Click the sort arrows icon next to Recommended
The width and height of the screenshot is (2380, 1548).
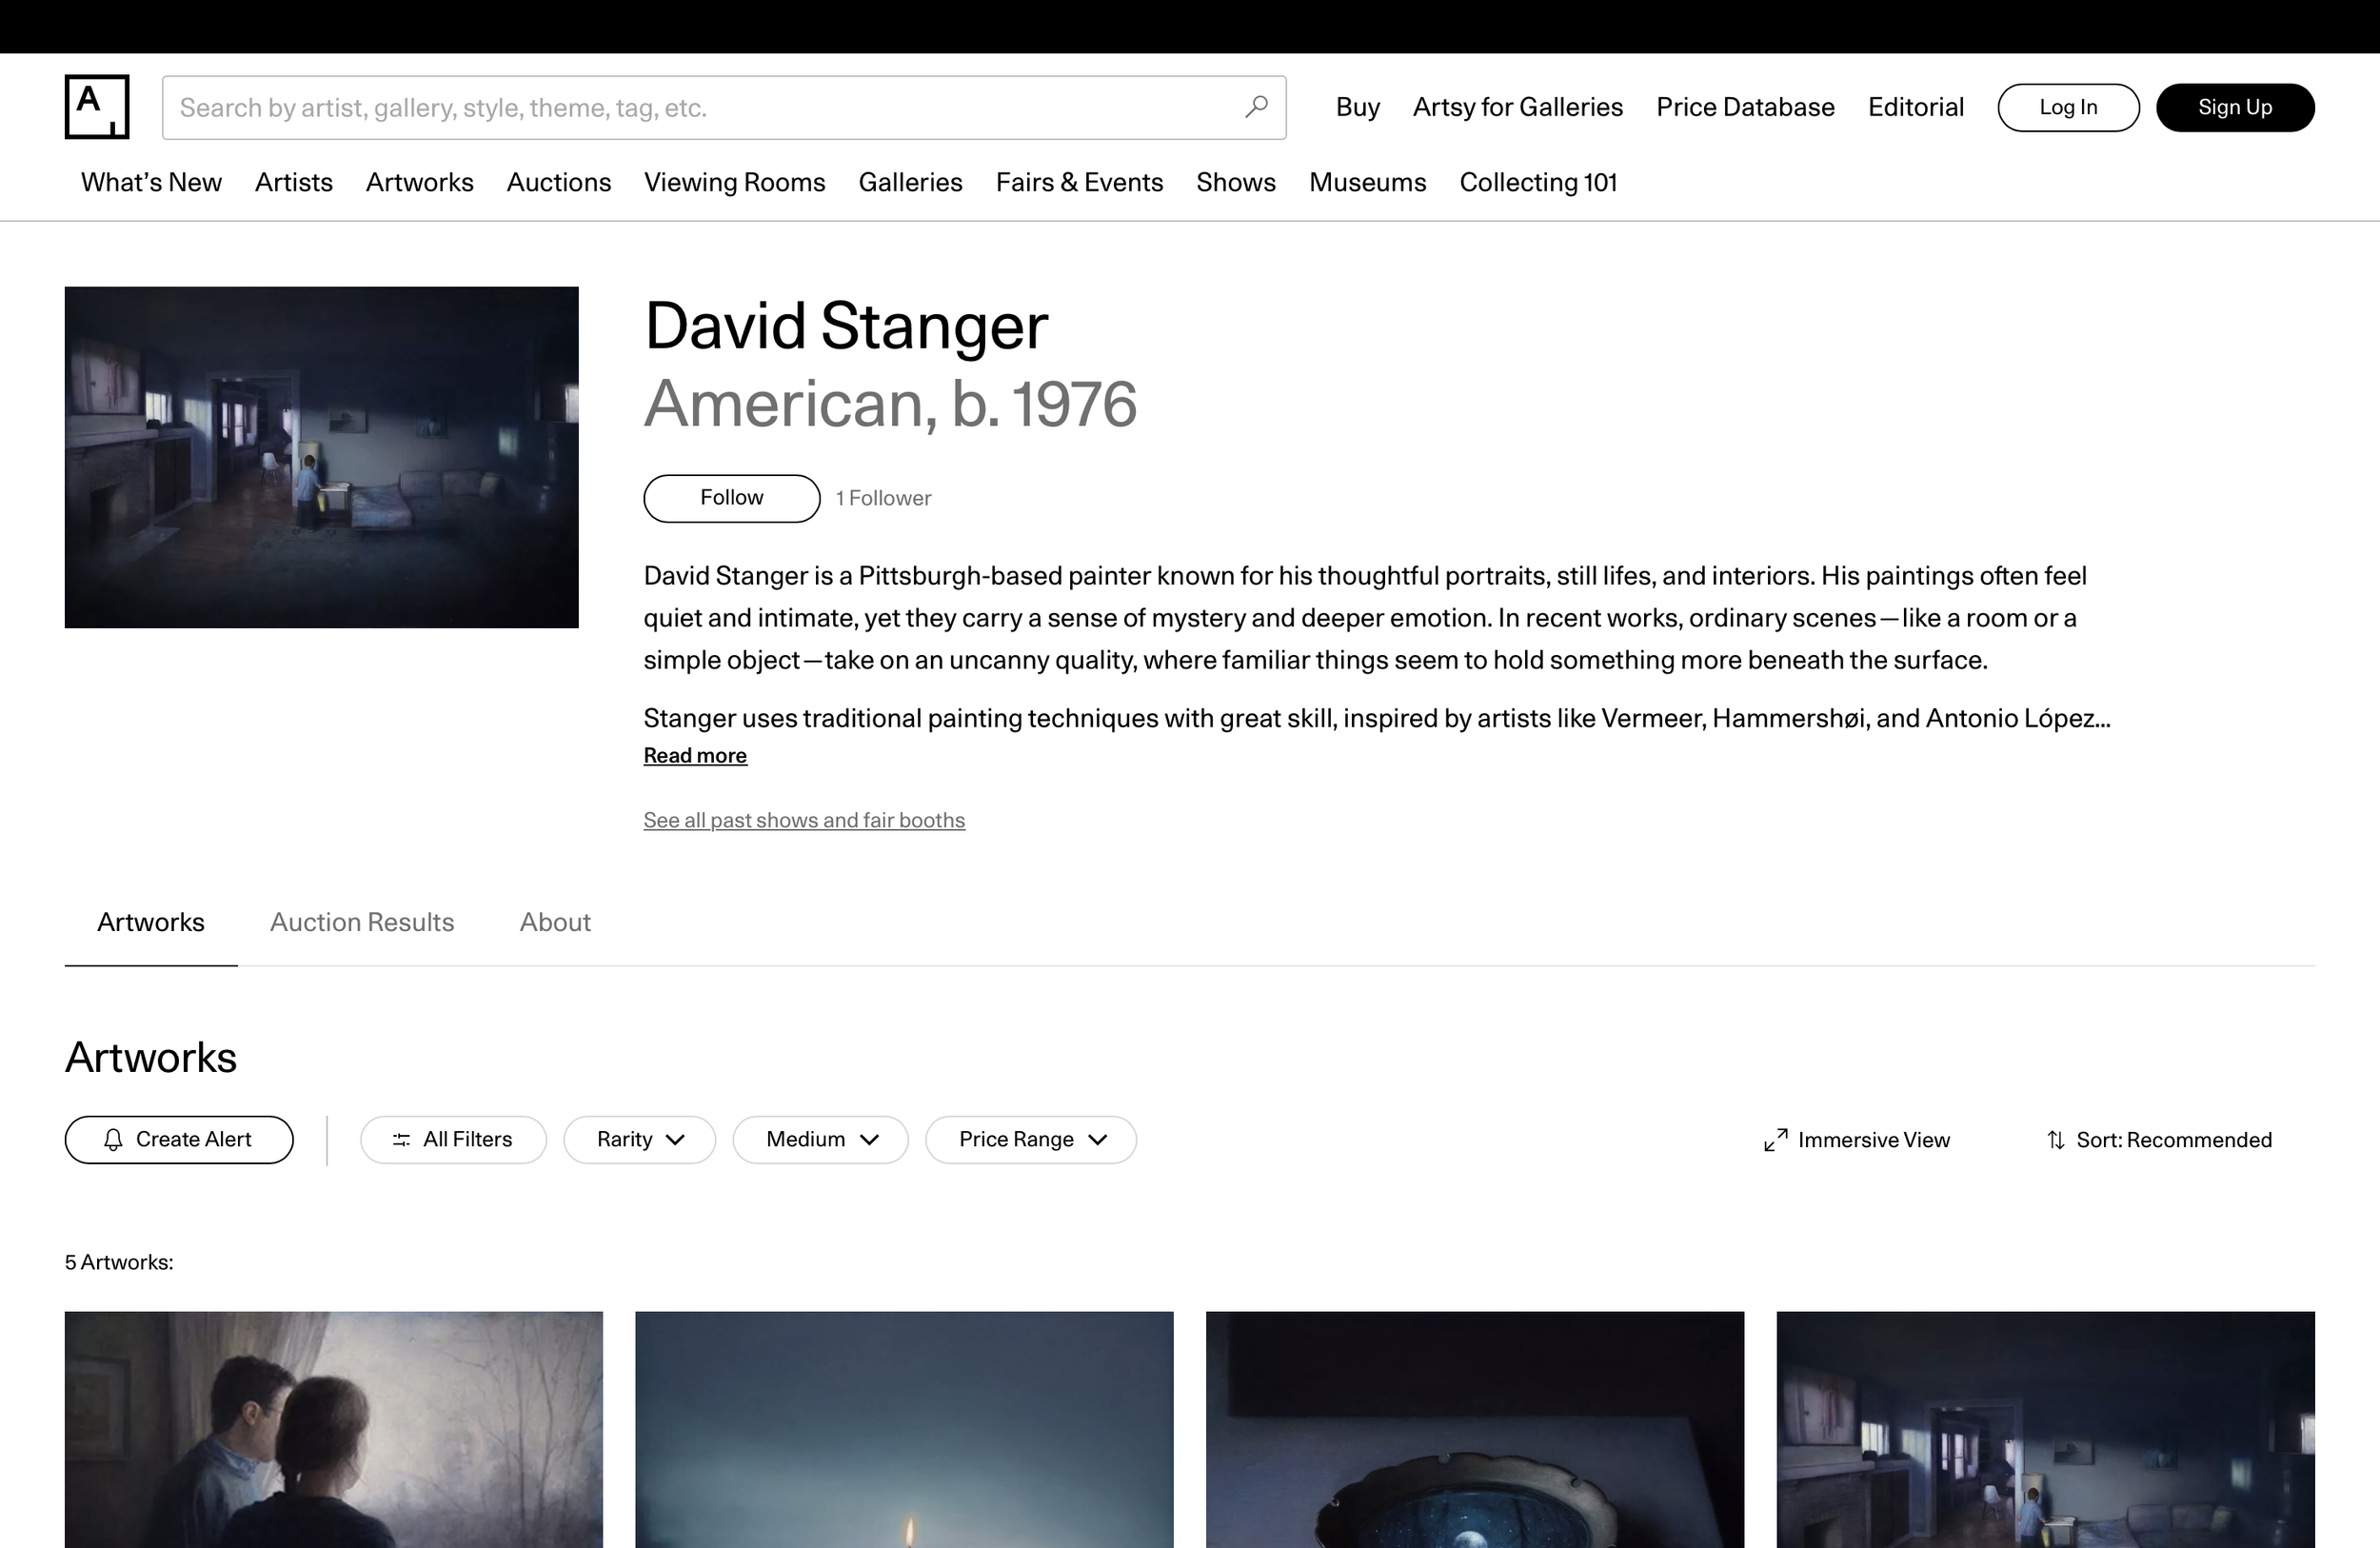click(x=2056, y=1139)
